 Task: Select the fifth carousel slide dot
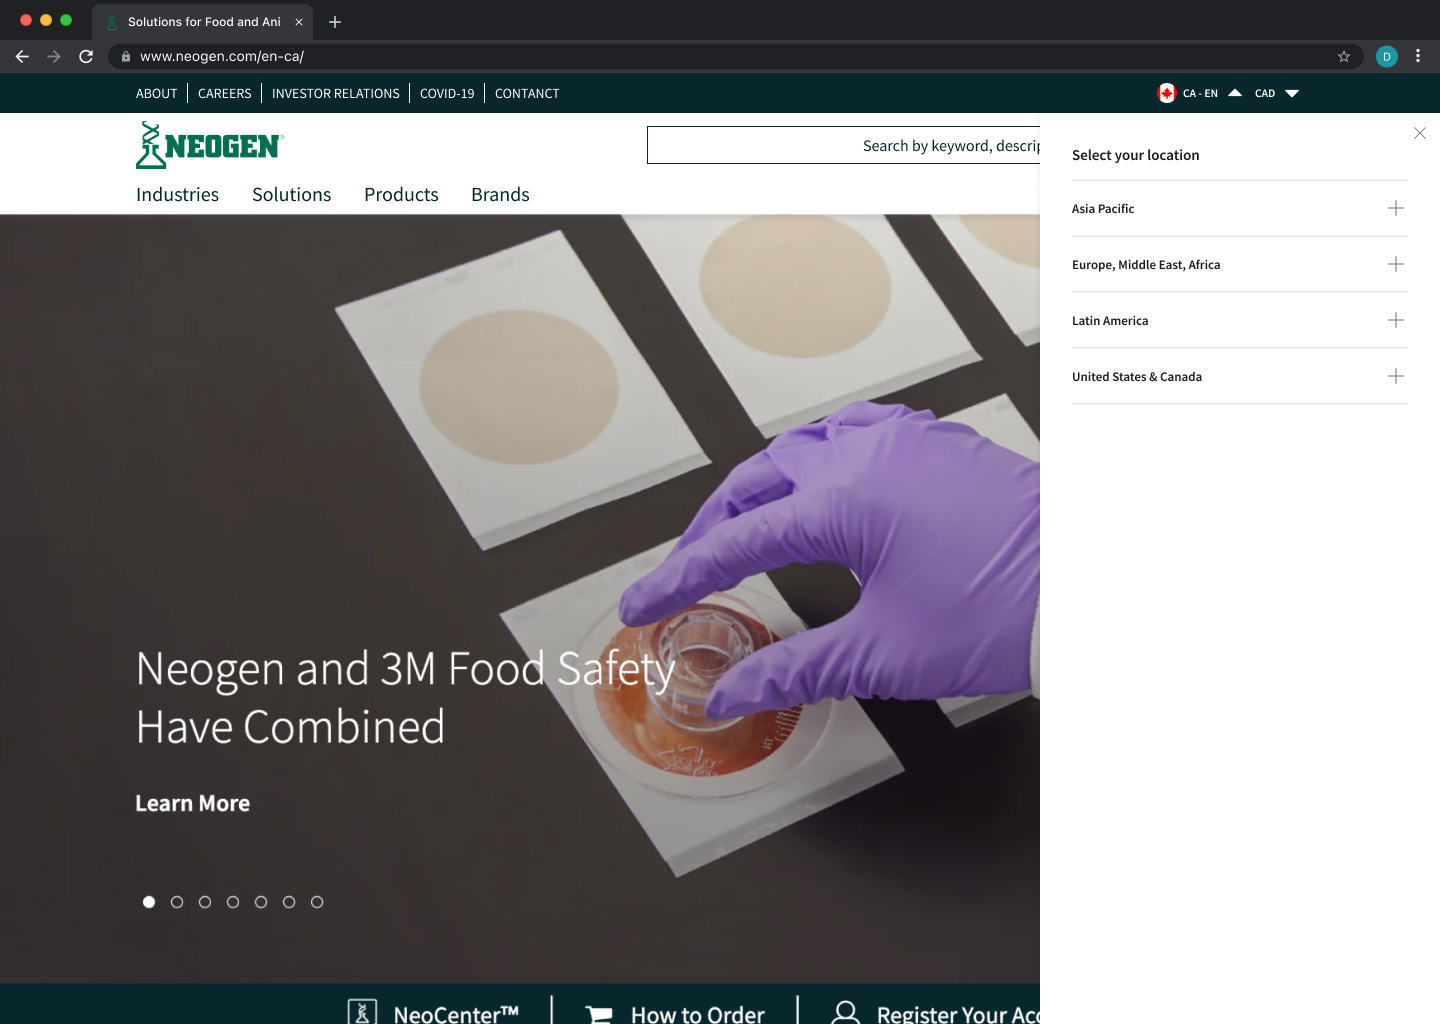[x=261, y=902]
